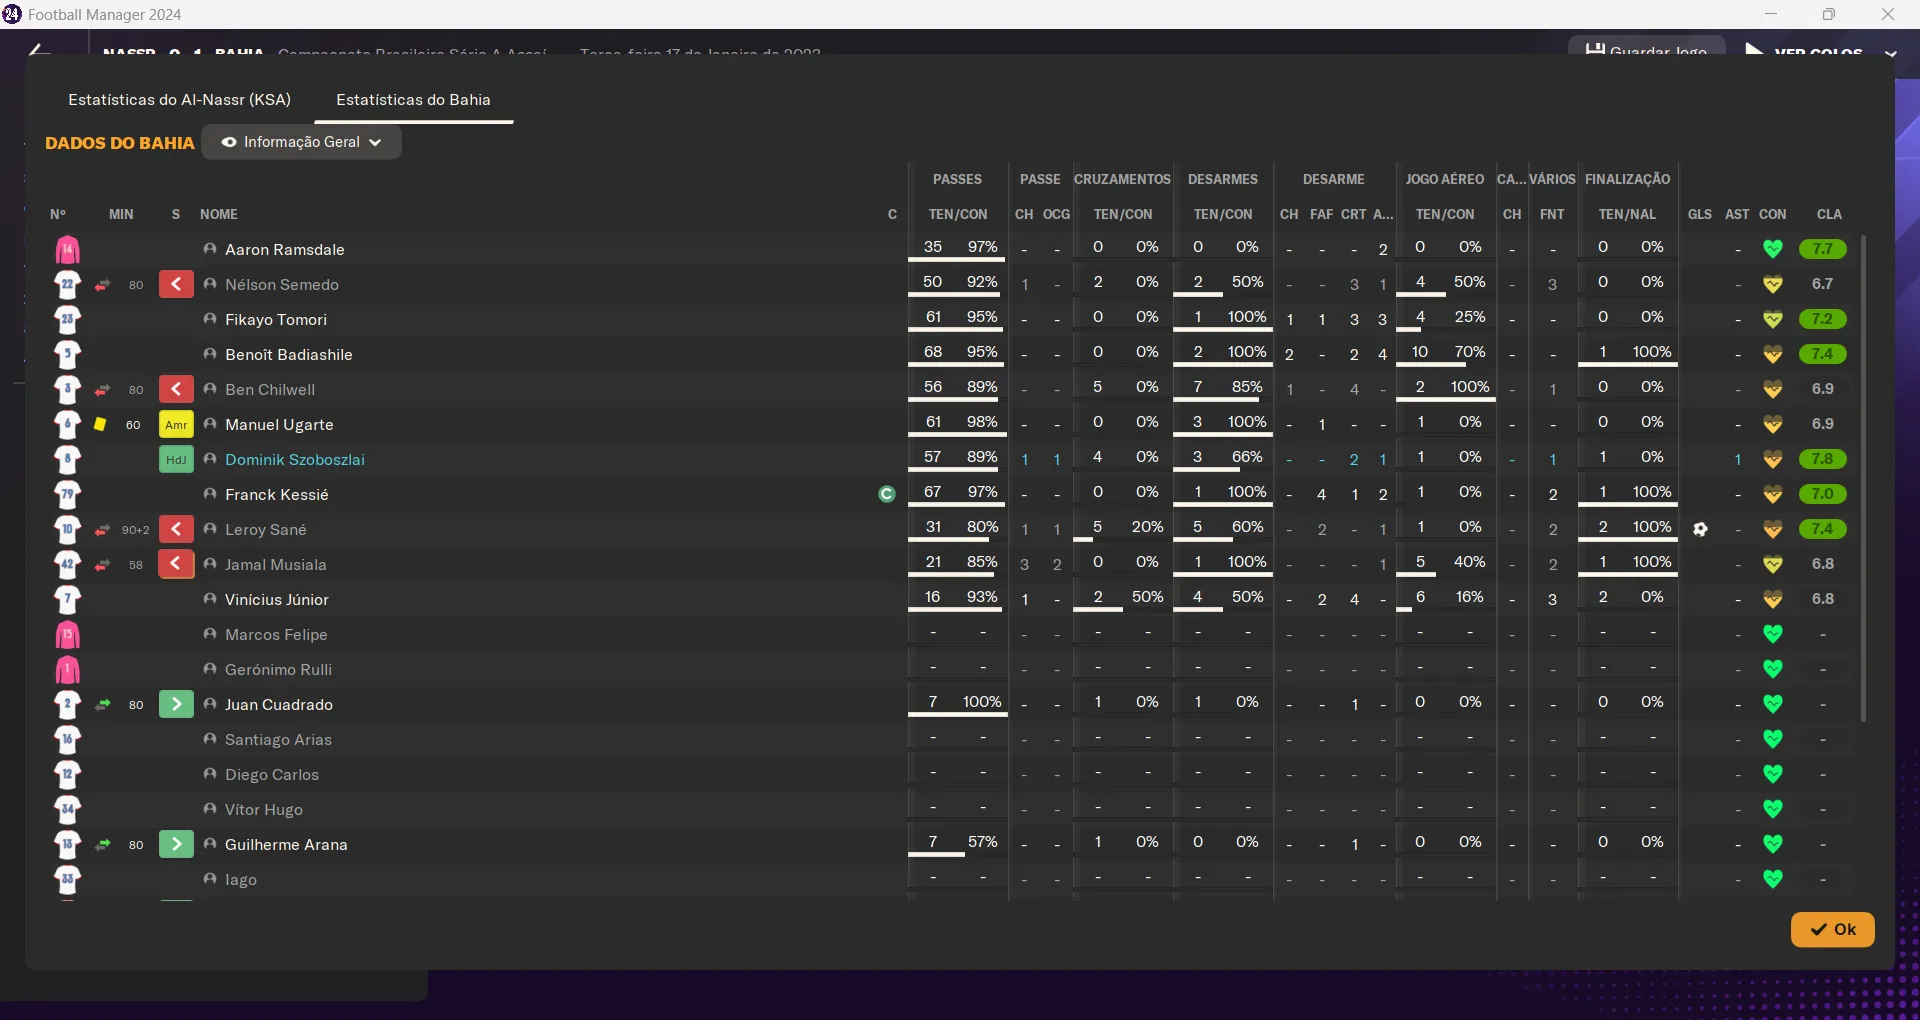Image resolution: width=1920 pixels, height=1020 pixels.
Task: Click Vitor Hugo's green condition heart
Action: [x=1773, y=809]
